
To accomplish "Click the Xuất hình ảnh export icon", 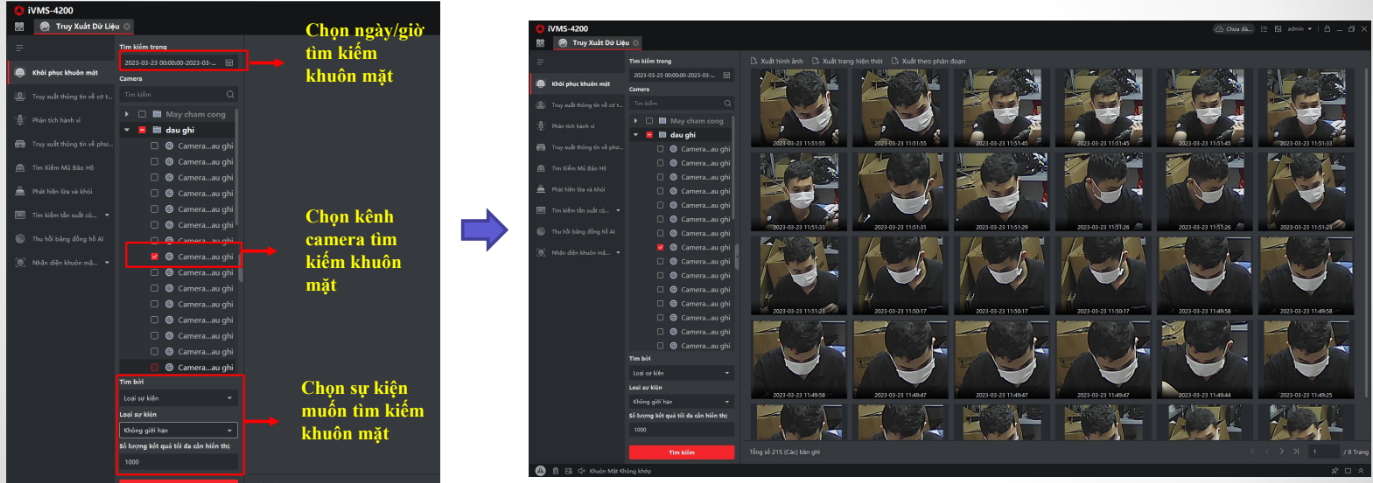I will pyautogui.click(x=755, y=61).
